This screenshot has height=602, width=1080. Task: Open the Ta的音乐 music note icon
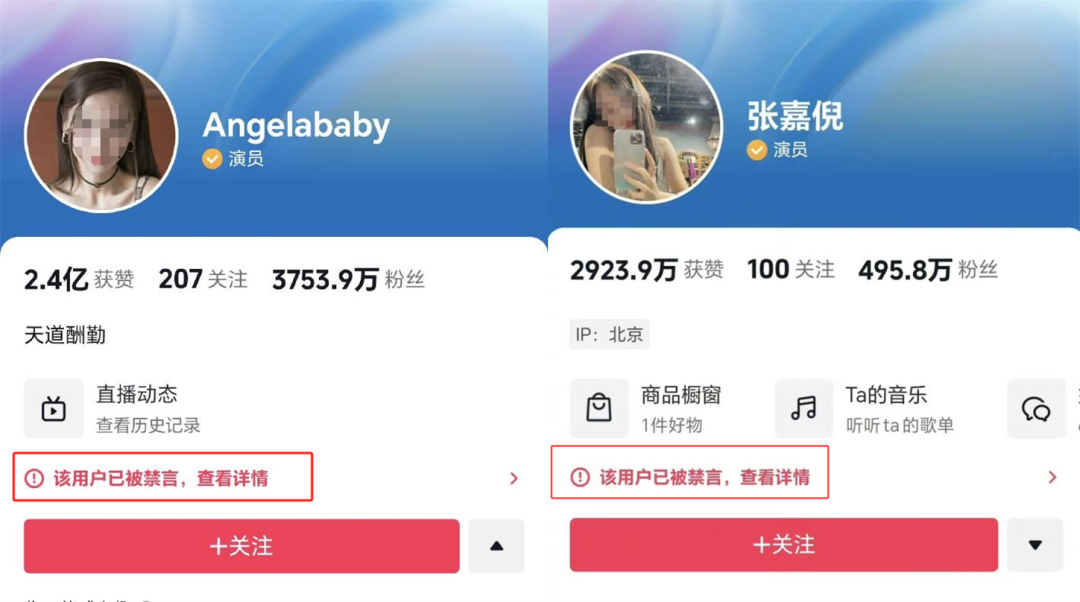point(803,408)
